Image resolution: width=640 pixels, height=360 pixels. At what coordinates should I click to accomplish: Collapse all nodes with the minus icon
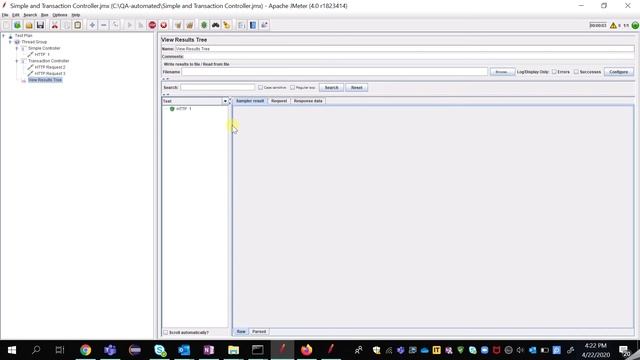point(104,25)
